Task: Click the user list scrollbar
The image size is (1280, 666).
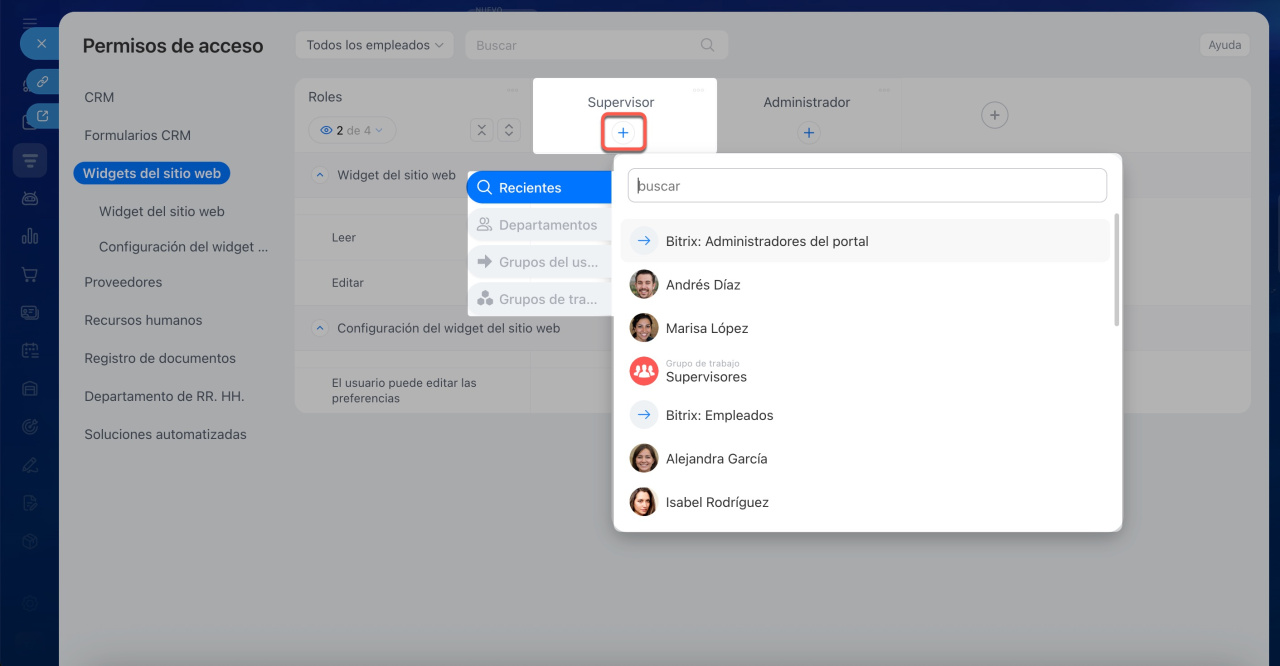Action: pyautogui.click(x=1116, y=270)
